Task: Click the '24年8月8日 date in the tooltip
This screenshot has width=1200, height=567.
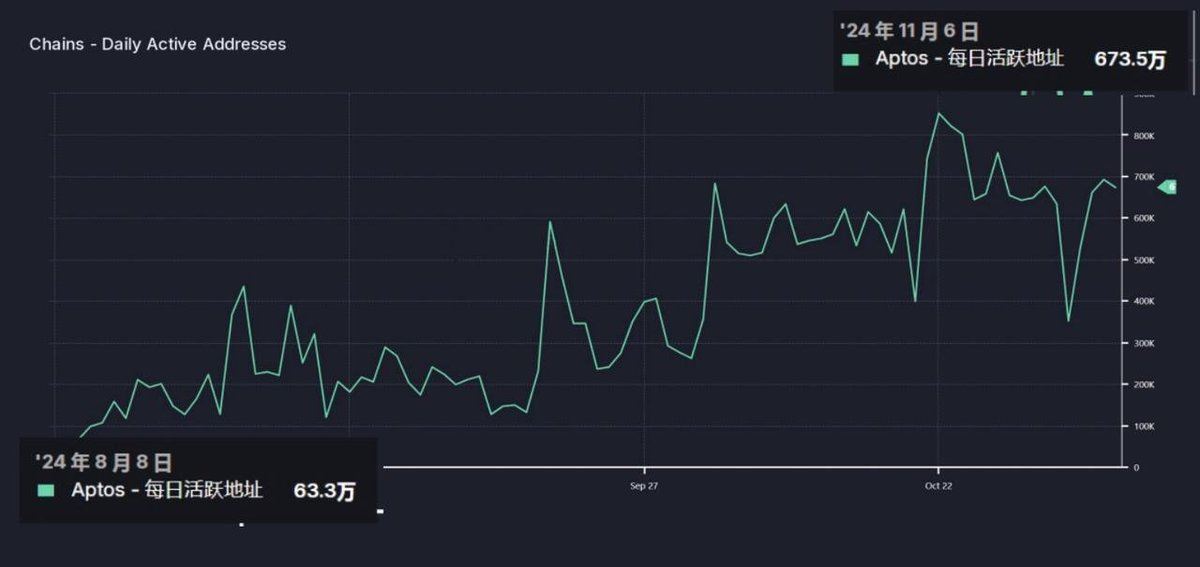Action: pyautogui.click(x=103, y=462)
